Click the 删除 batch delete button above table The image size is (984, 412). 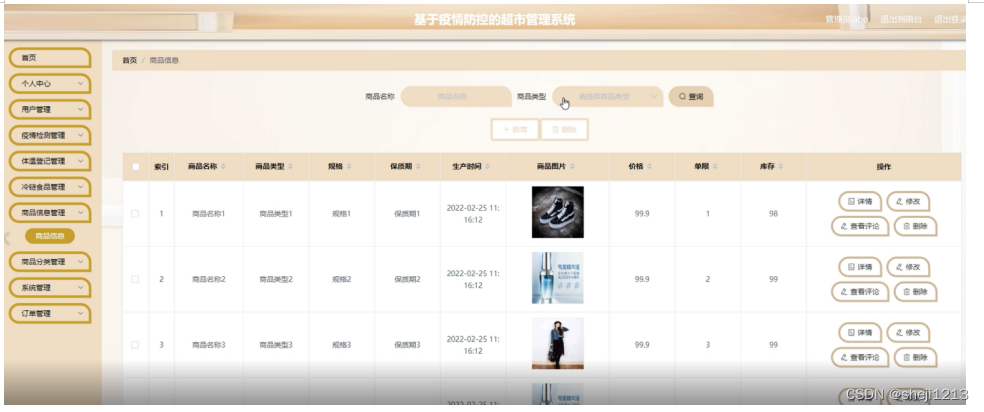tap(564, 130)
